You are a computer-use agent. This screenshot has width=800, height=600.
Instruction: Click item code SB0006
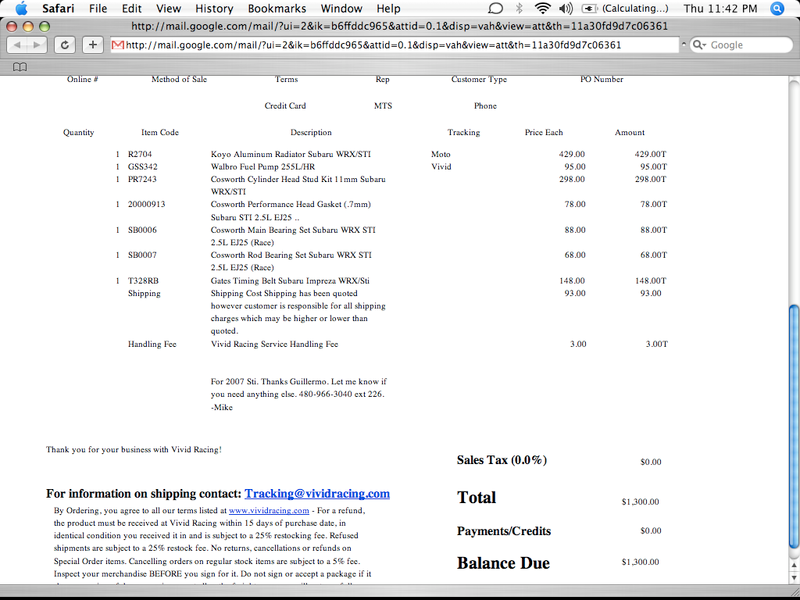coord(142,230)
